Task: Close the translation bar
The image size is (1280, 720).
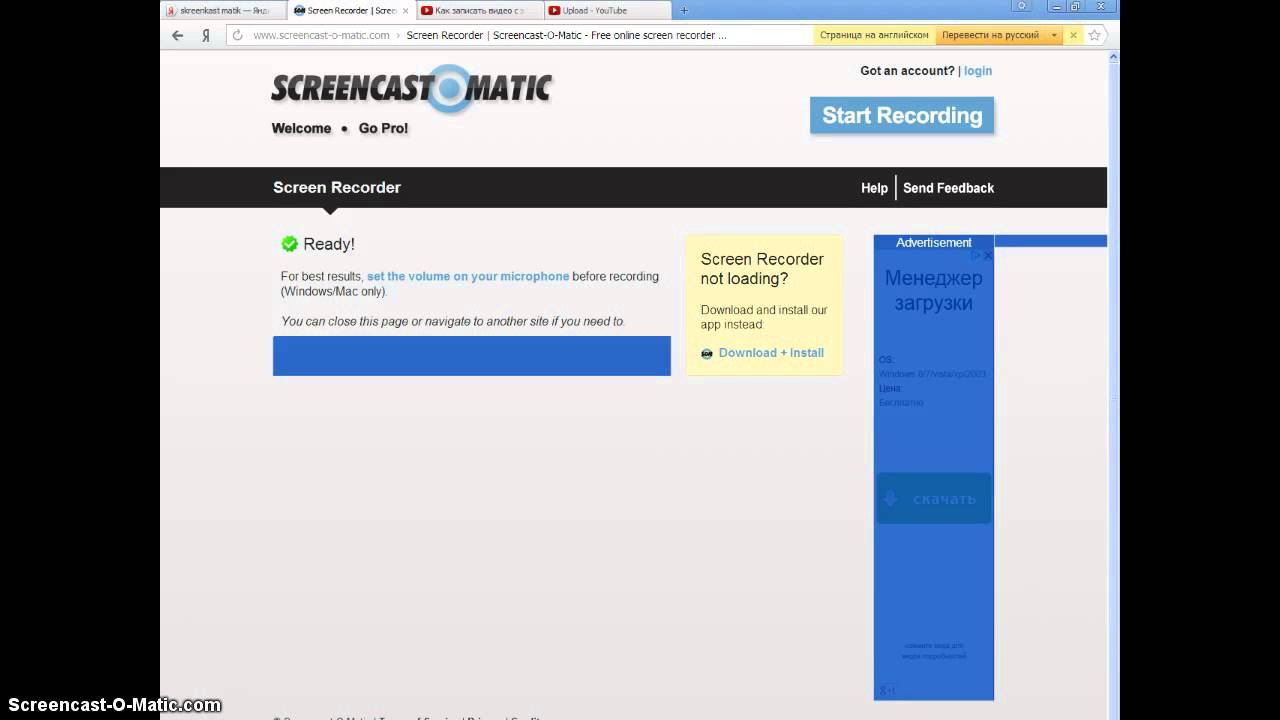Action: tap(1073, 35)
